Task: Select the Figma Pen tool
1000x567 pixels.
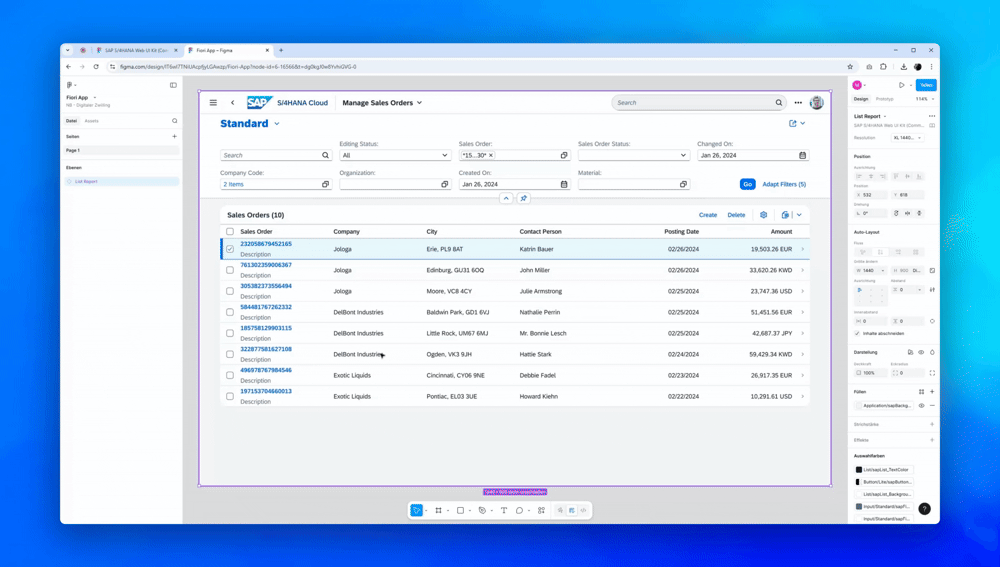Action: [x=482, y=510]
